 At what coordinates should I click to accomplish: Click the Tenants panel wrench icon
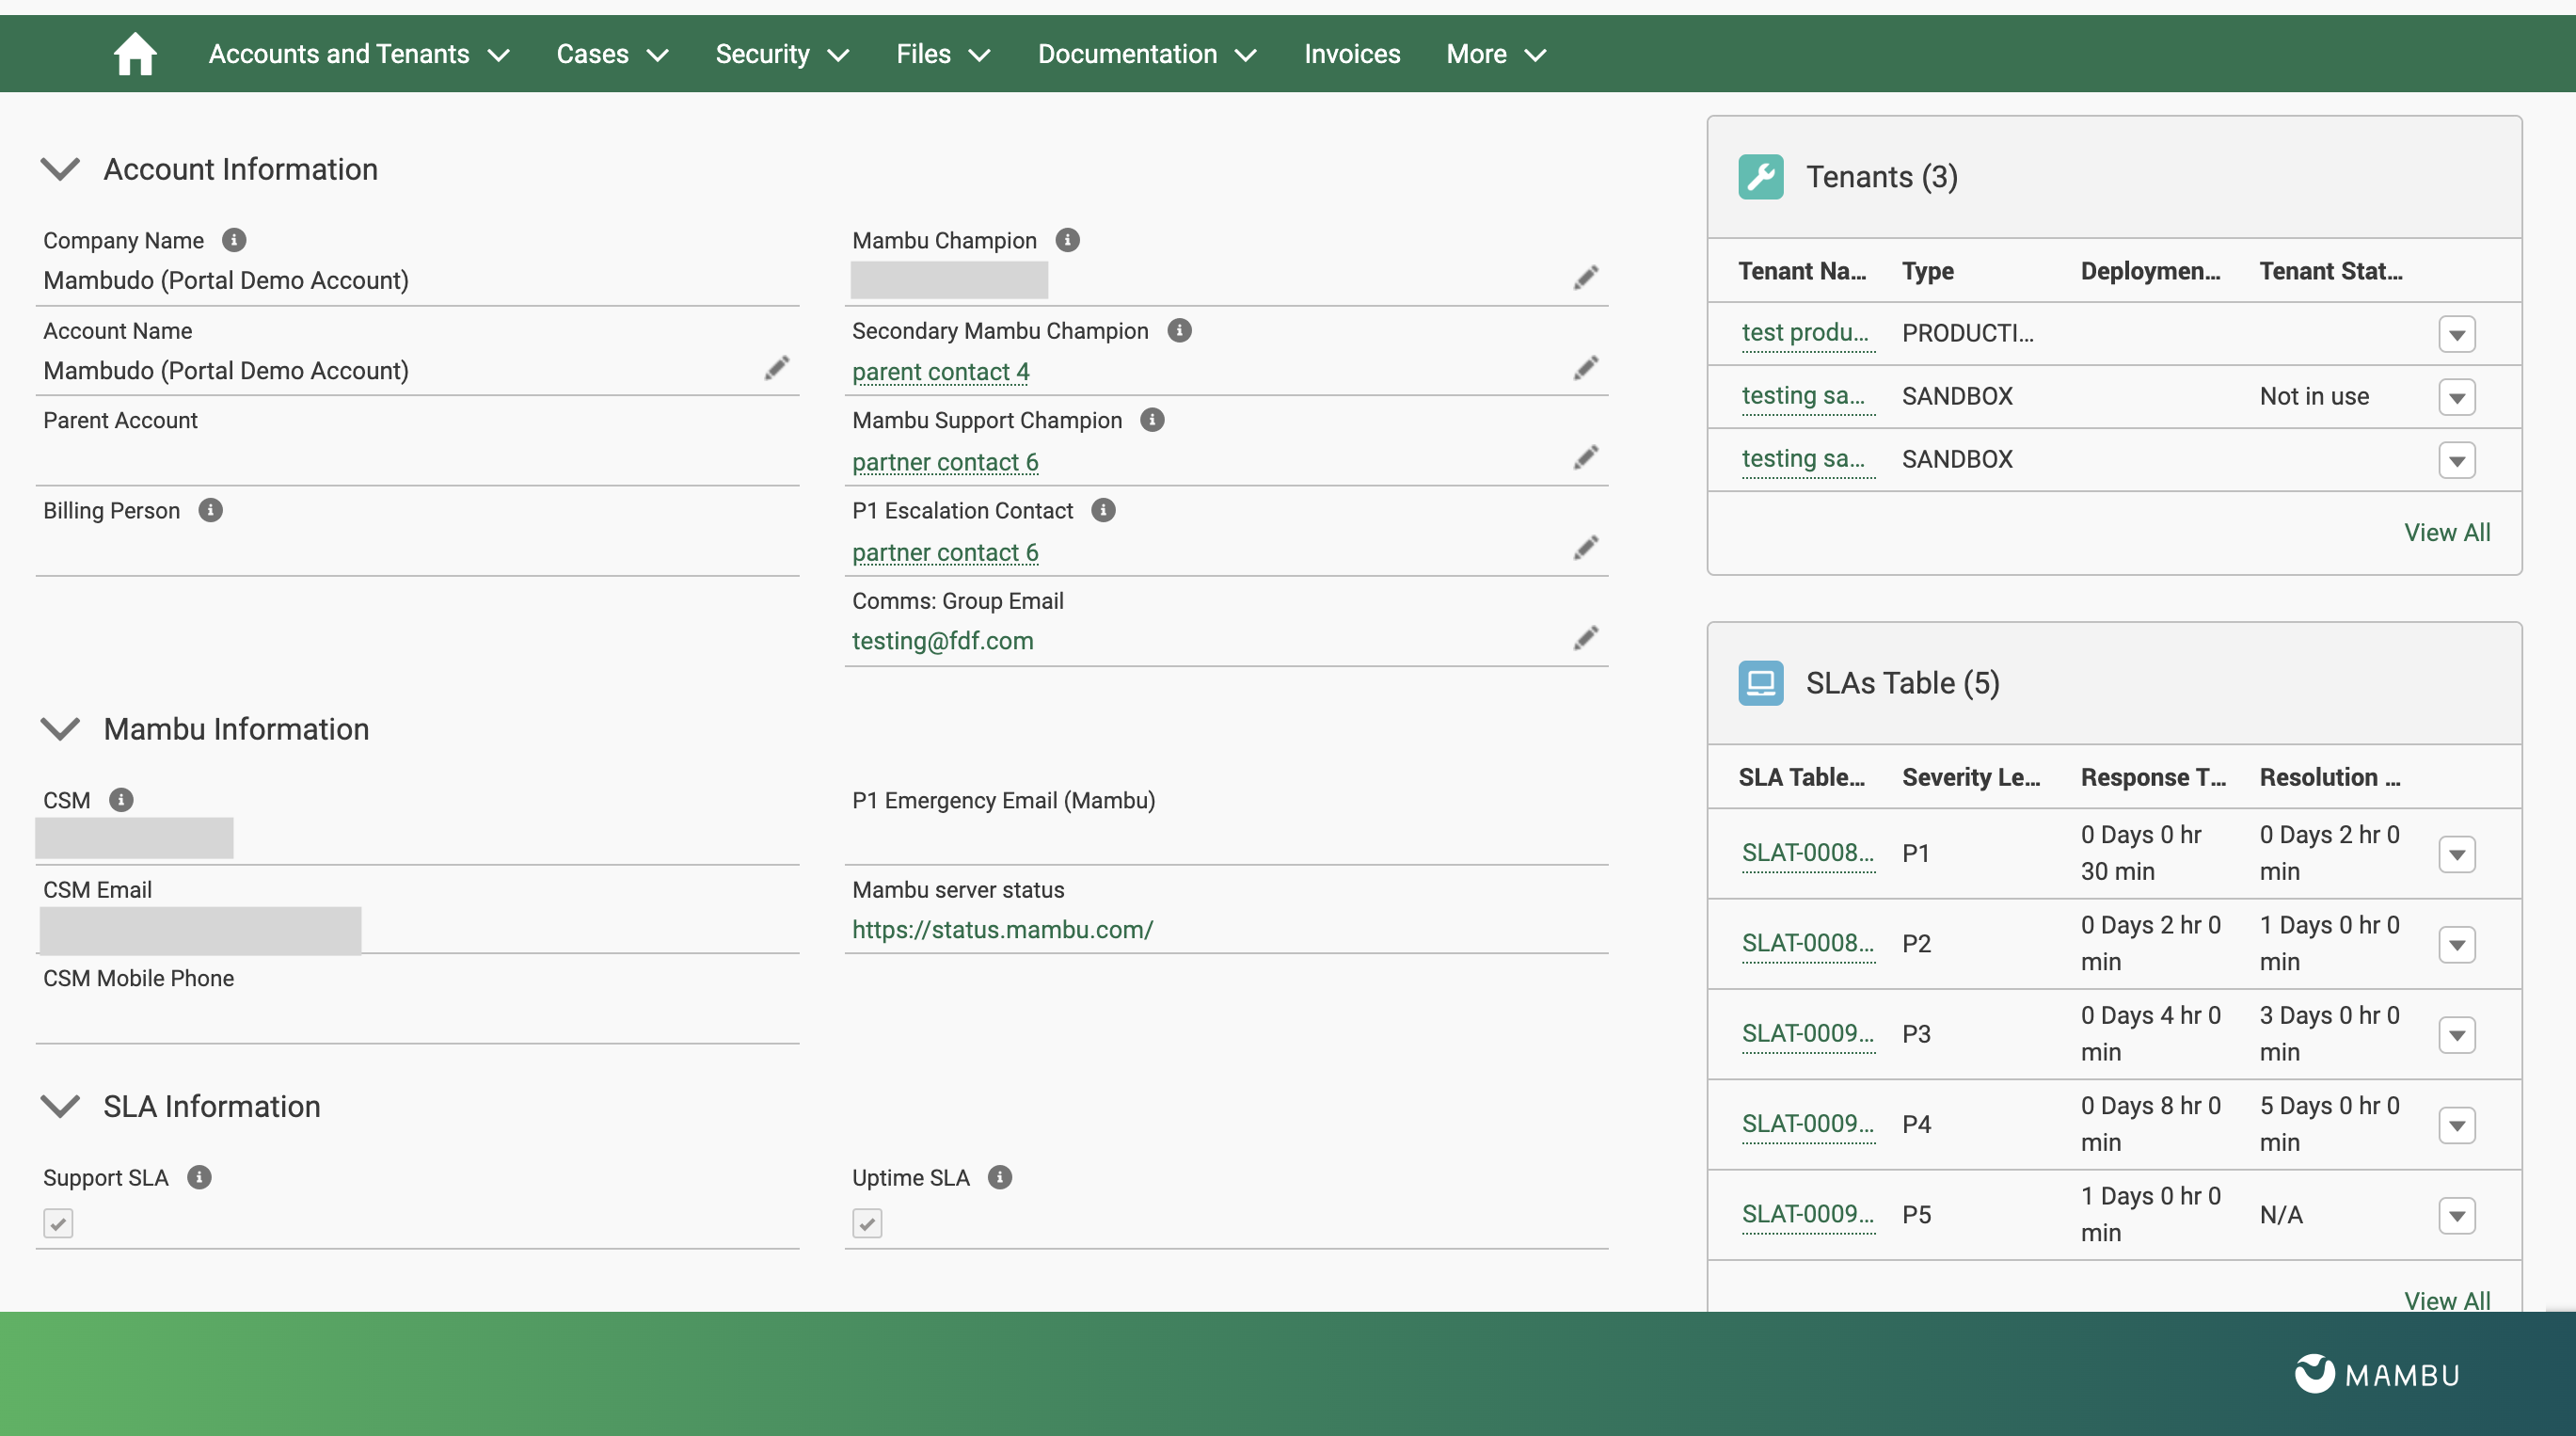click(x=1760, y=177)
